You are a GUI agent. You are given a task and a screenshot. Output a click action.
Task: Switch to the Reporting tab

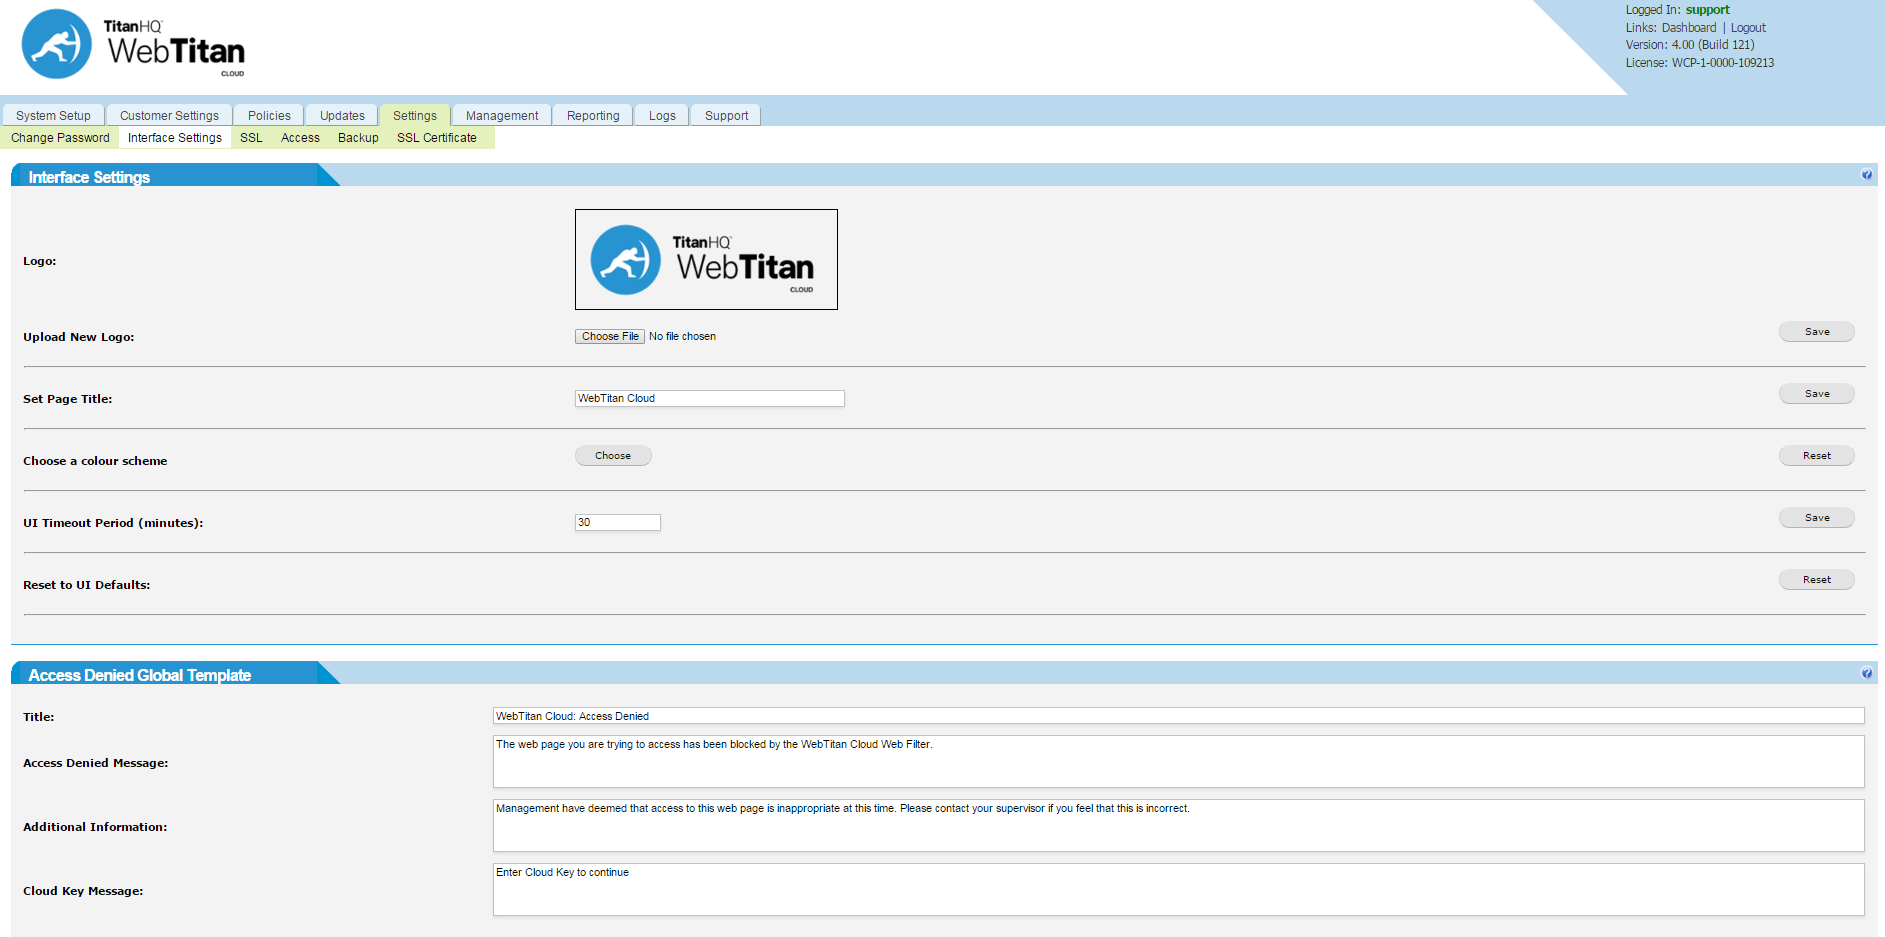pyautogui.click(x=593, y=115)
